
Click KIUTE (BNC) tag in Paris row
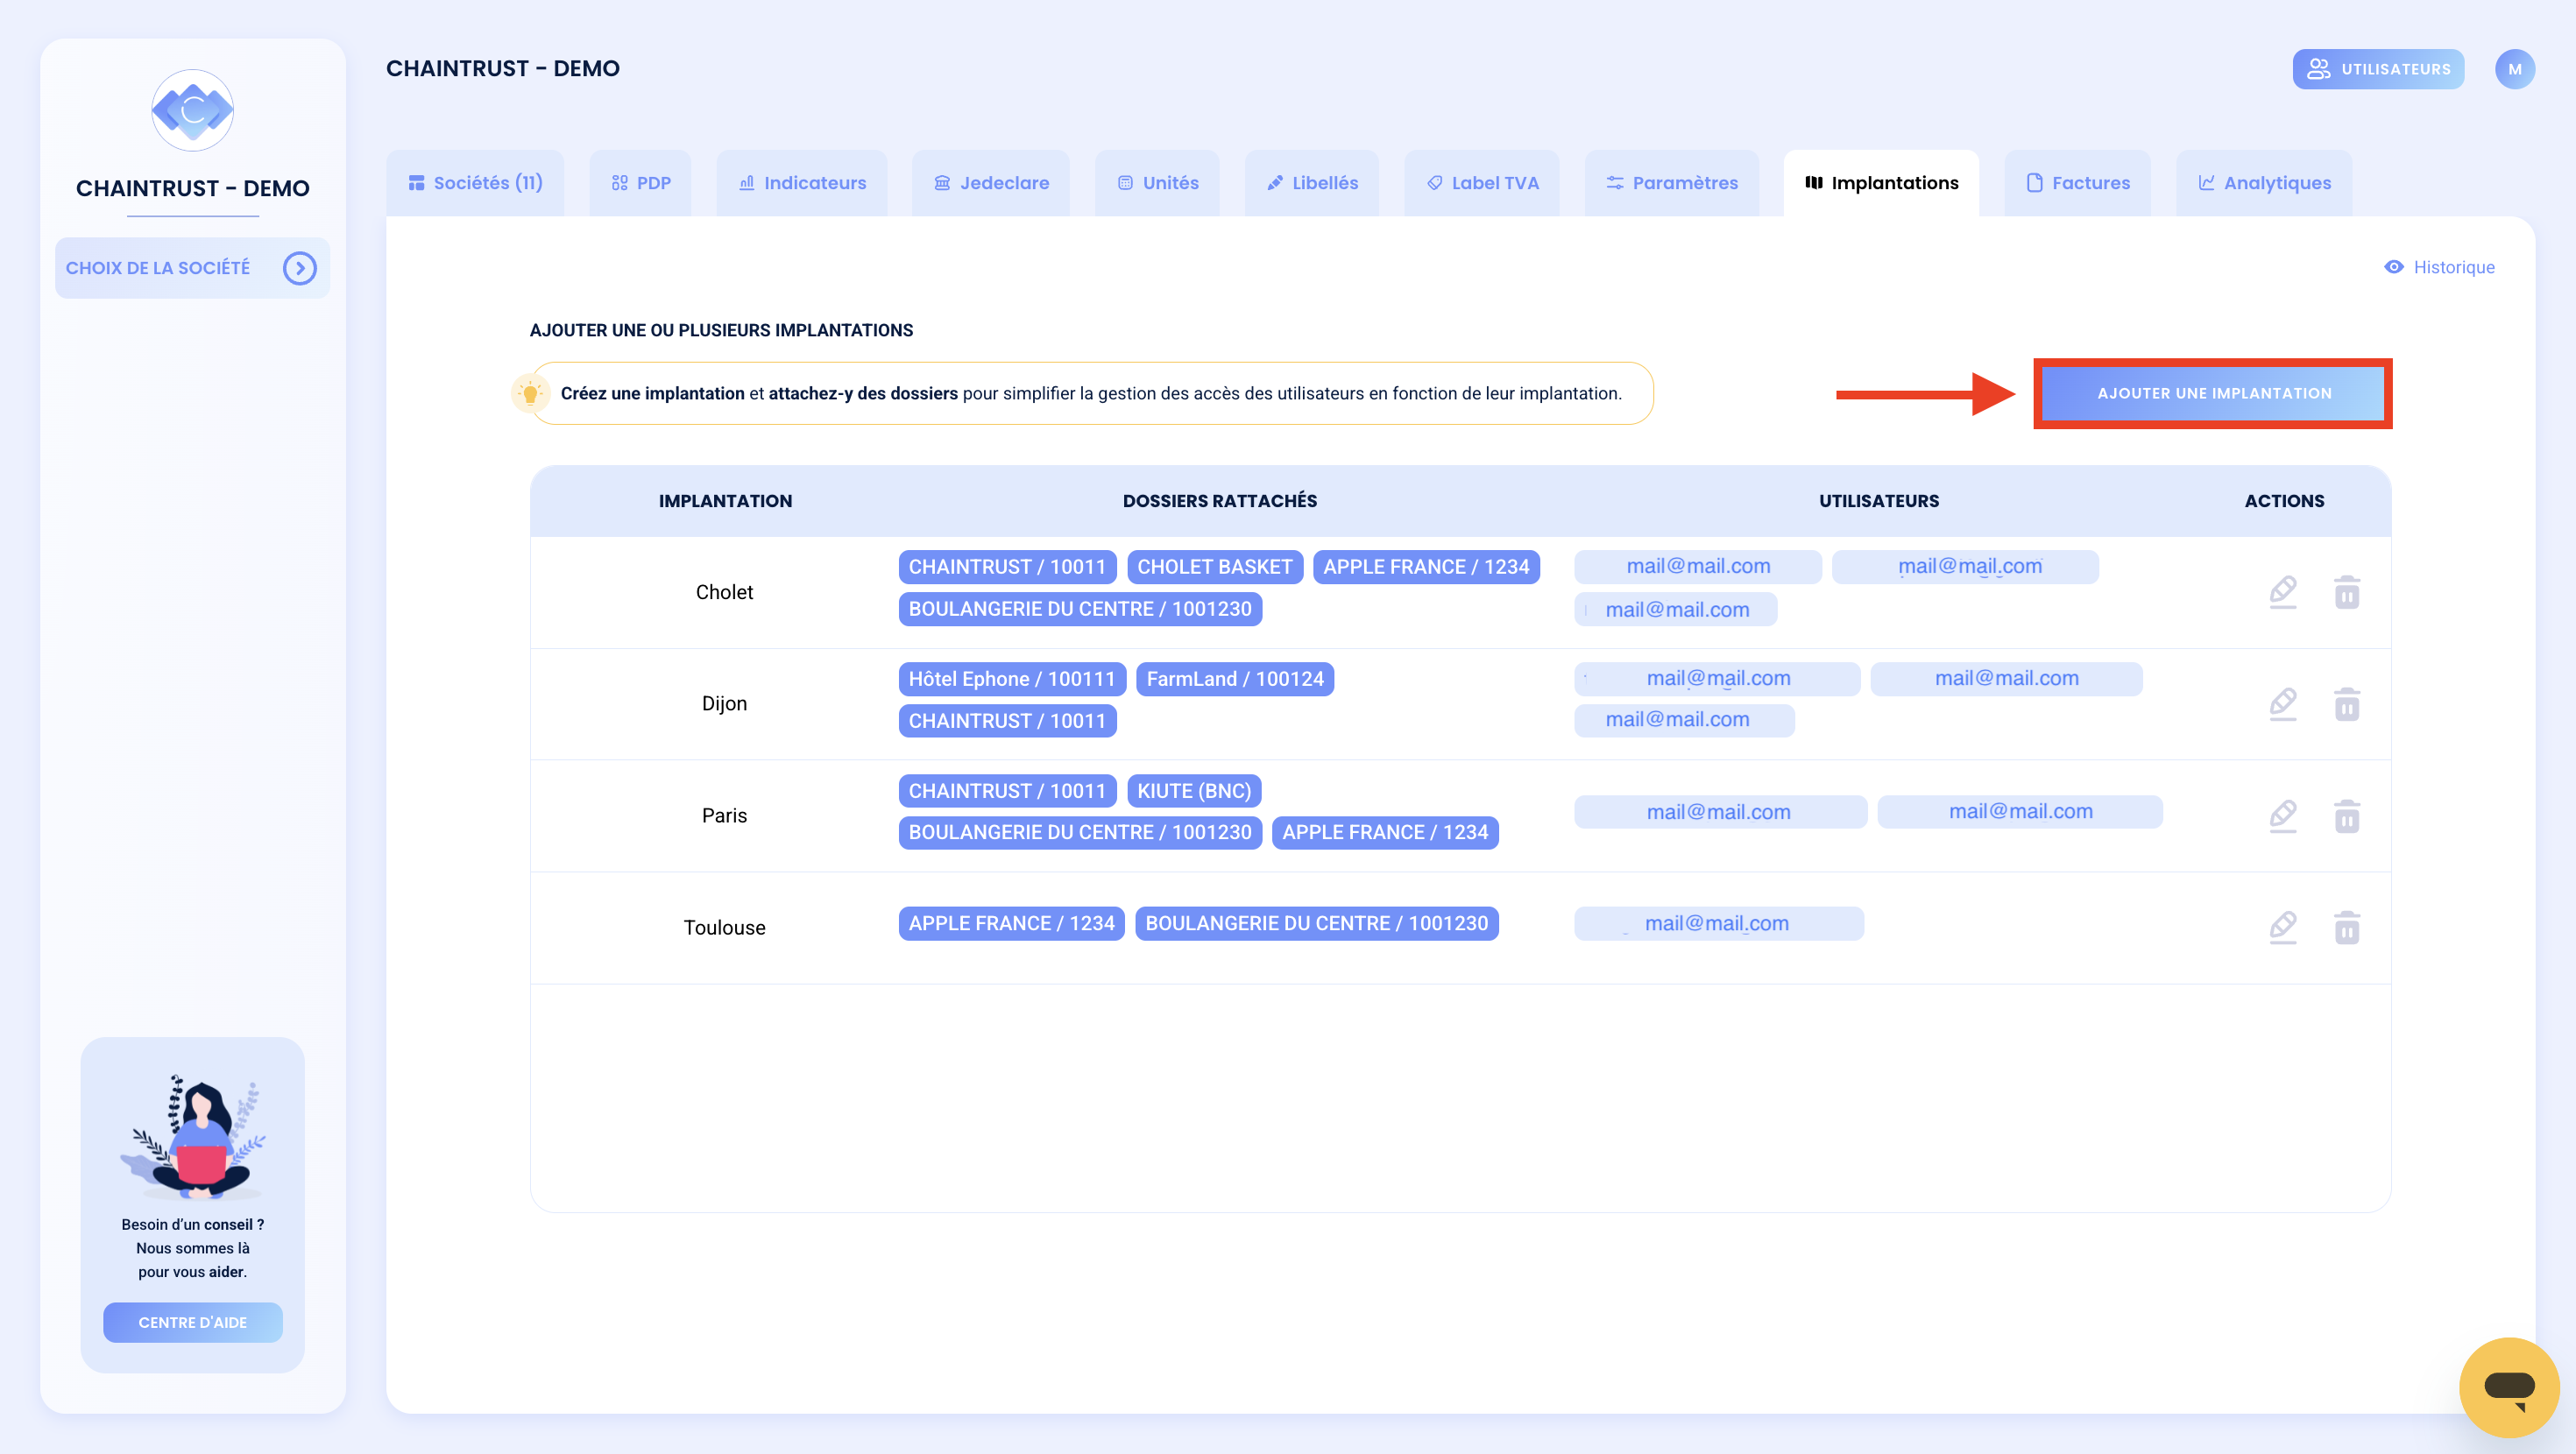1194,791
